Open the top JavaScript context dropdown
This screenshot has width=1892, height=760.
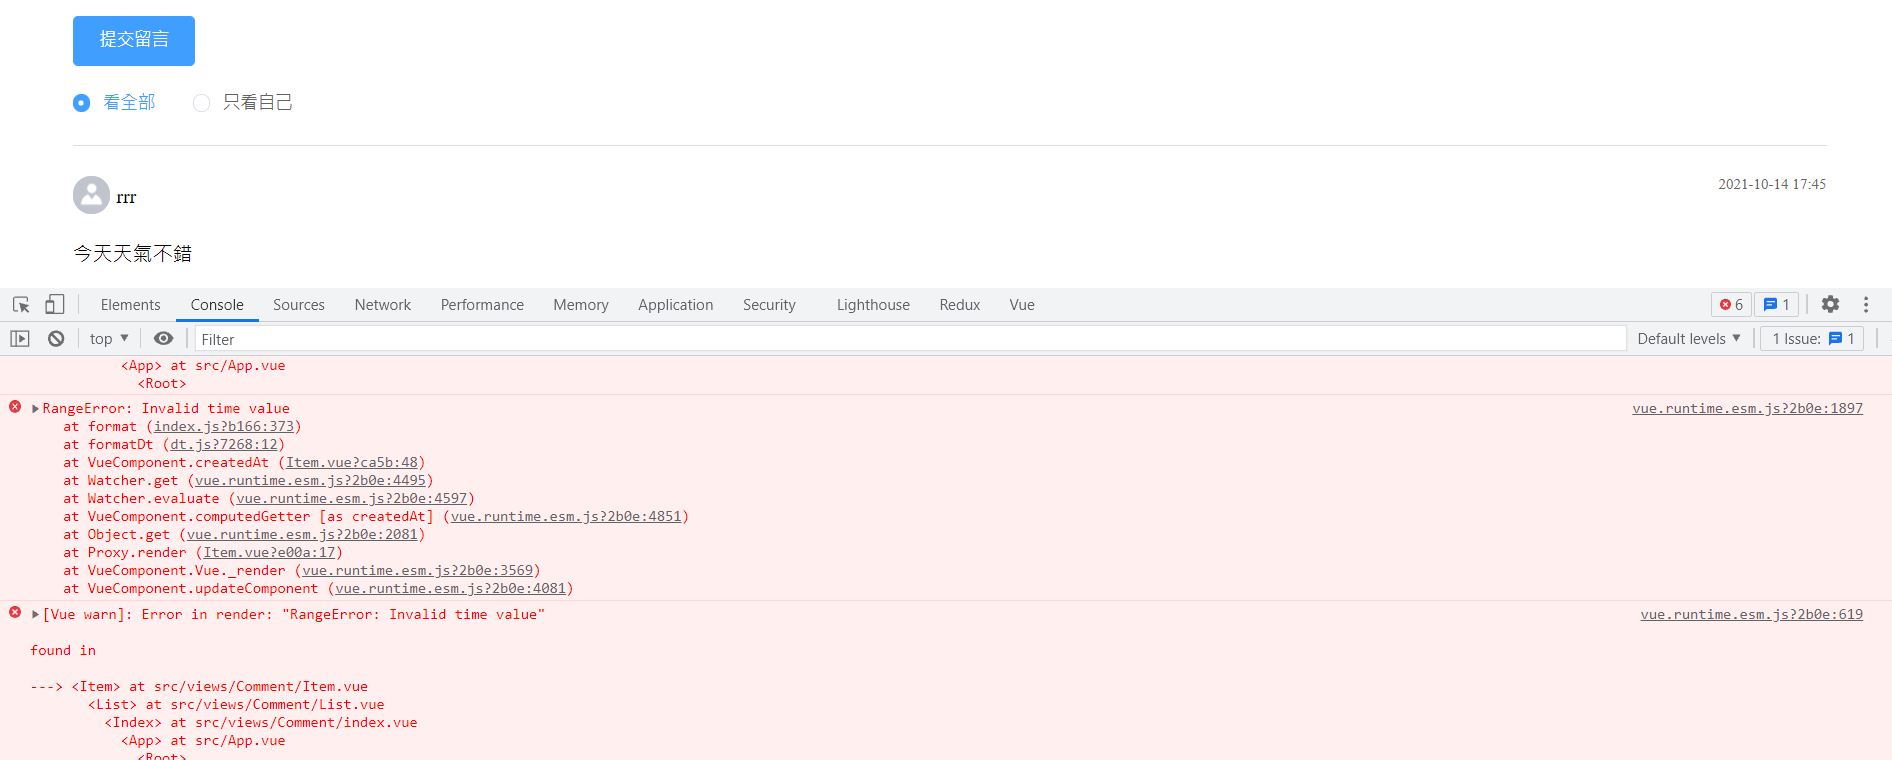point(109,339)
